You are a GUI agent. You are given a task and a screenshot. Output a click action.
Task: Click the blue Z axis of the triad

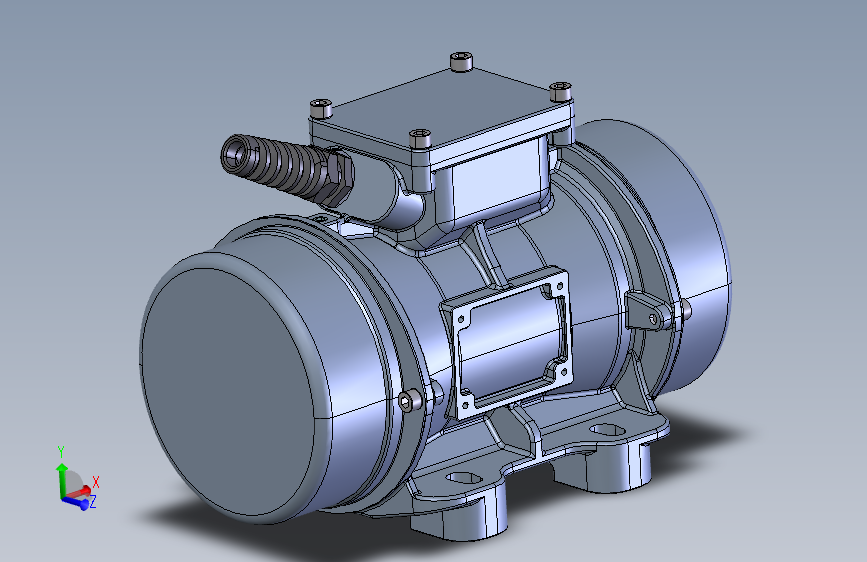[77, 502]
